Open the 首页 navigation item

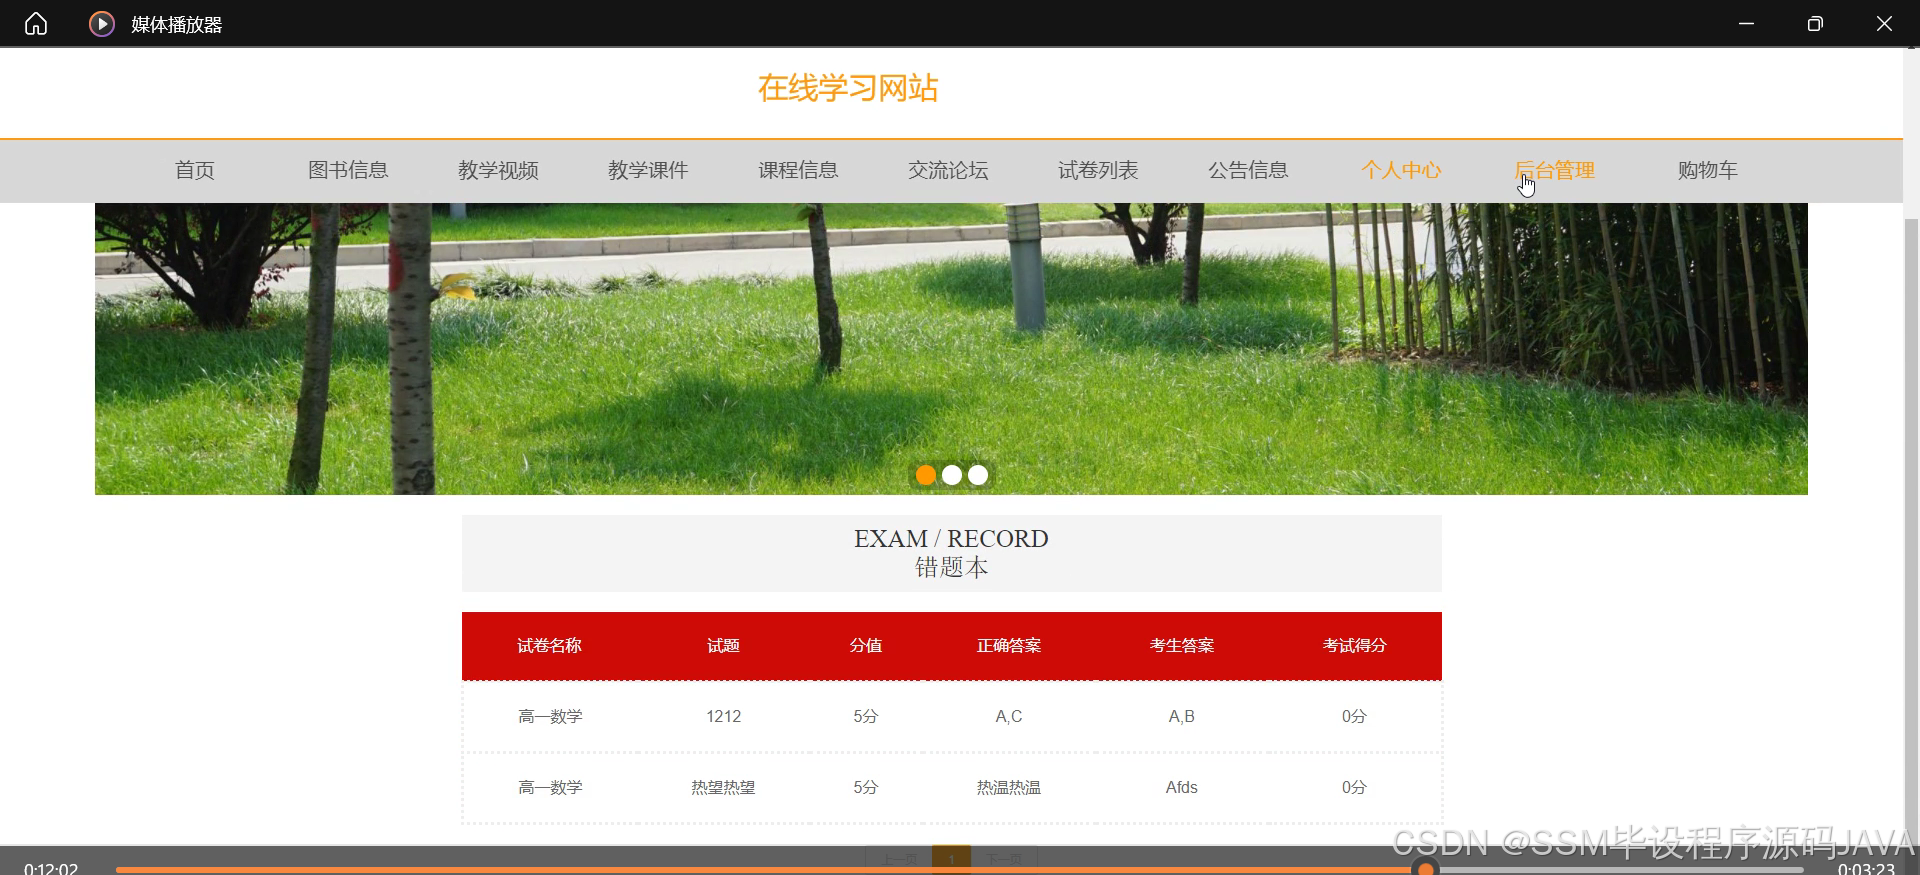coord(195,170)
